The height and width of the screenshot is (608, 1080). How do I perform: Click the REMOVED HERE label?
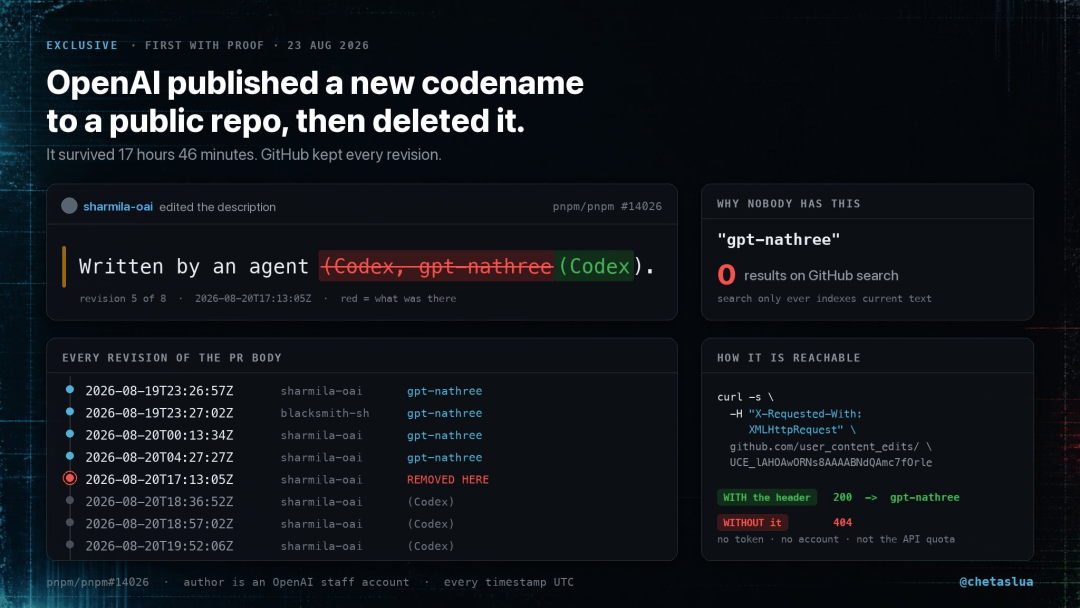448,479
